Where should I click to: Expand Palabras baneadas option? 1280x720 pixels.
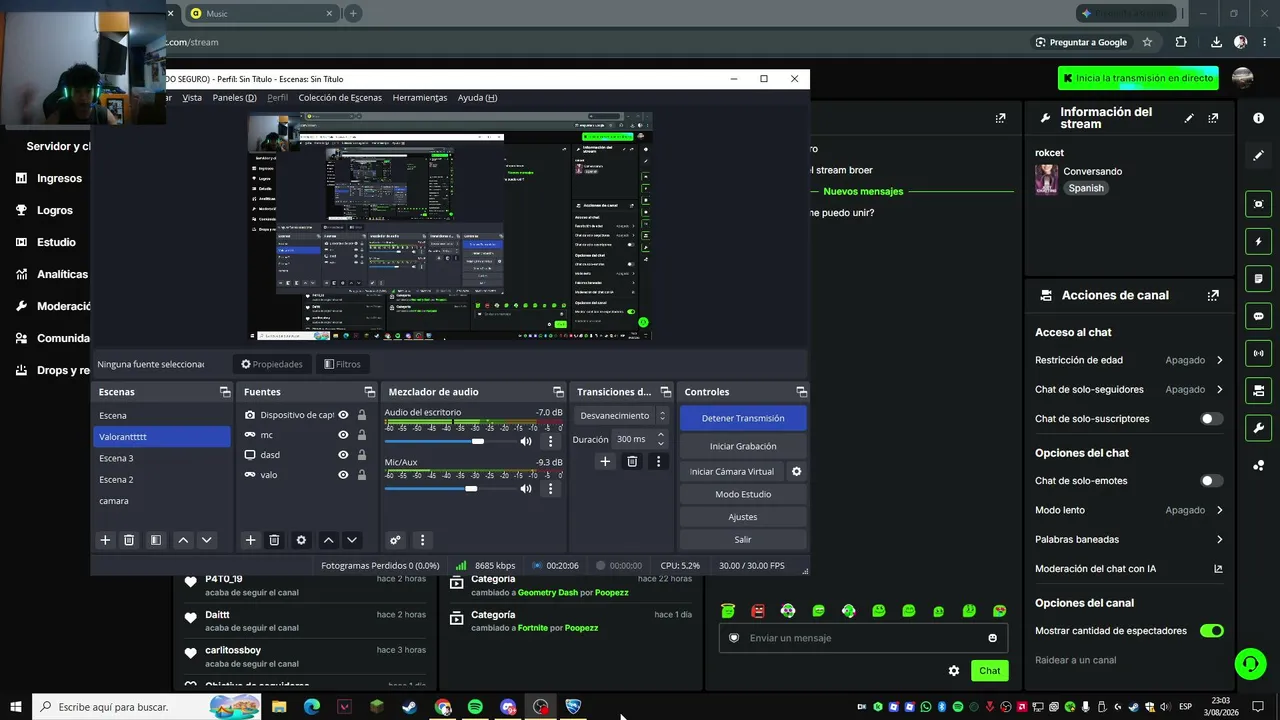click(x=1220, y=539)
